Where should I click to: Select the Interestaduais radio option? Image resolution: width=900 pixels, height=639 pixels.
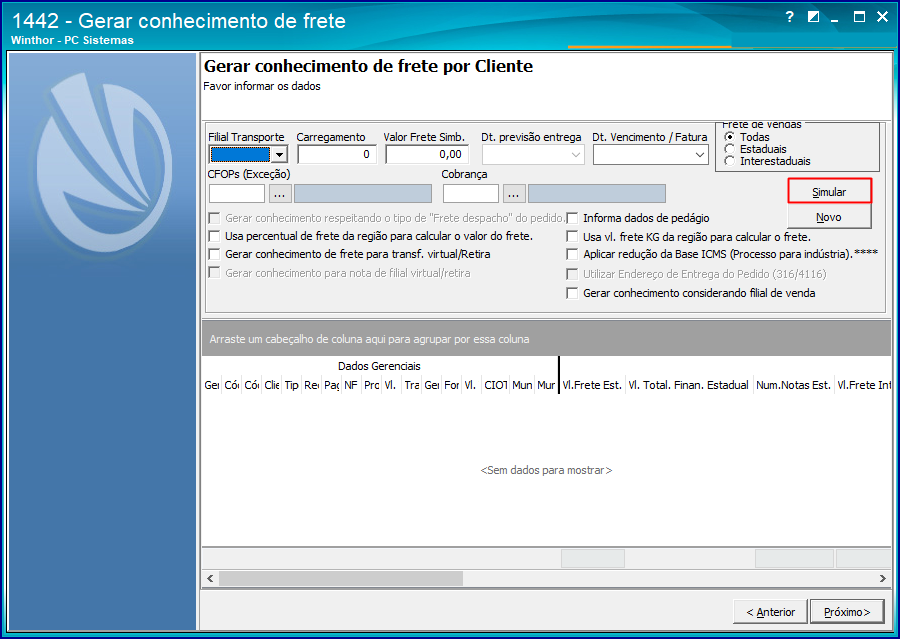coord(730,161)
